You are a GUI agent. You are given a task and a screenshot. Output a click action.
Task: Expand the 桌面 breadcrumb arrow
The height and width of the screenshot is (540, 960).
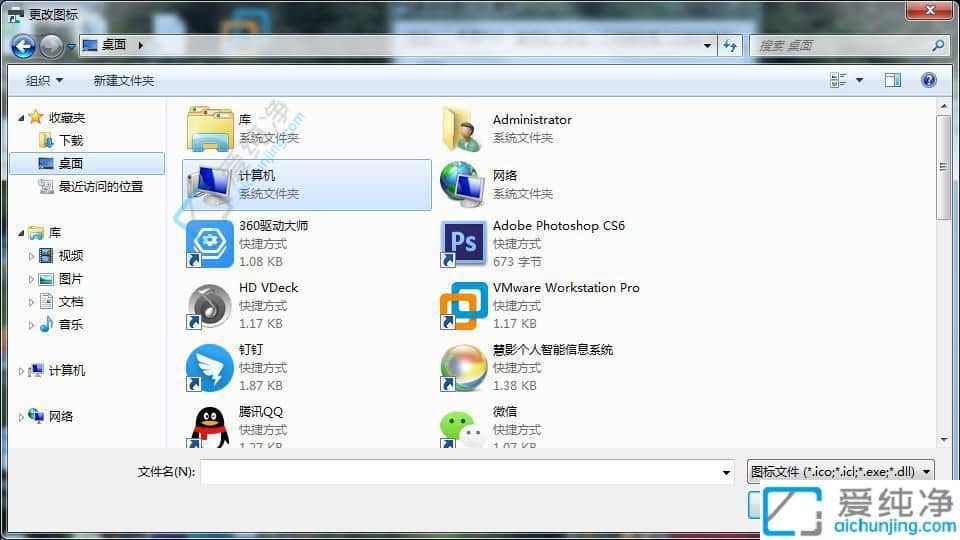[141, 45]
